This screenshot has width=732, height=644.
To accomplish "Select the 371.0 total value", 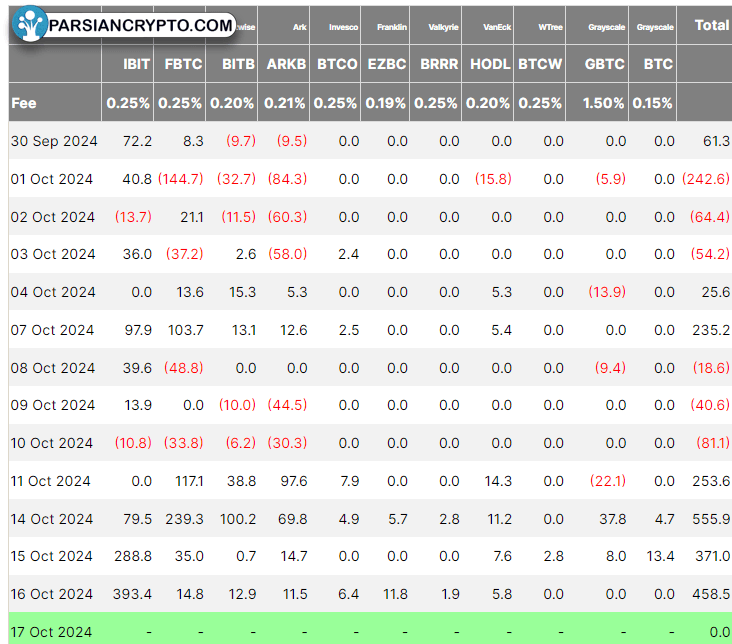I will [712, 557].
